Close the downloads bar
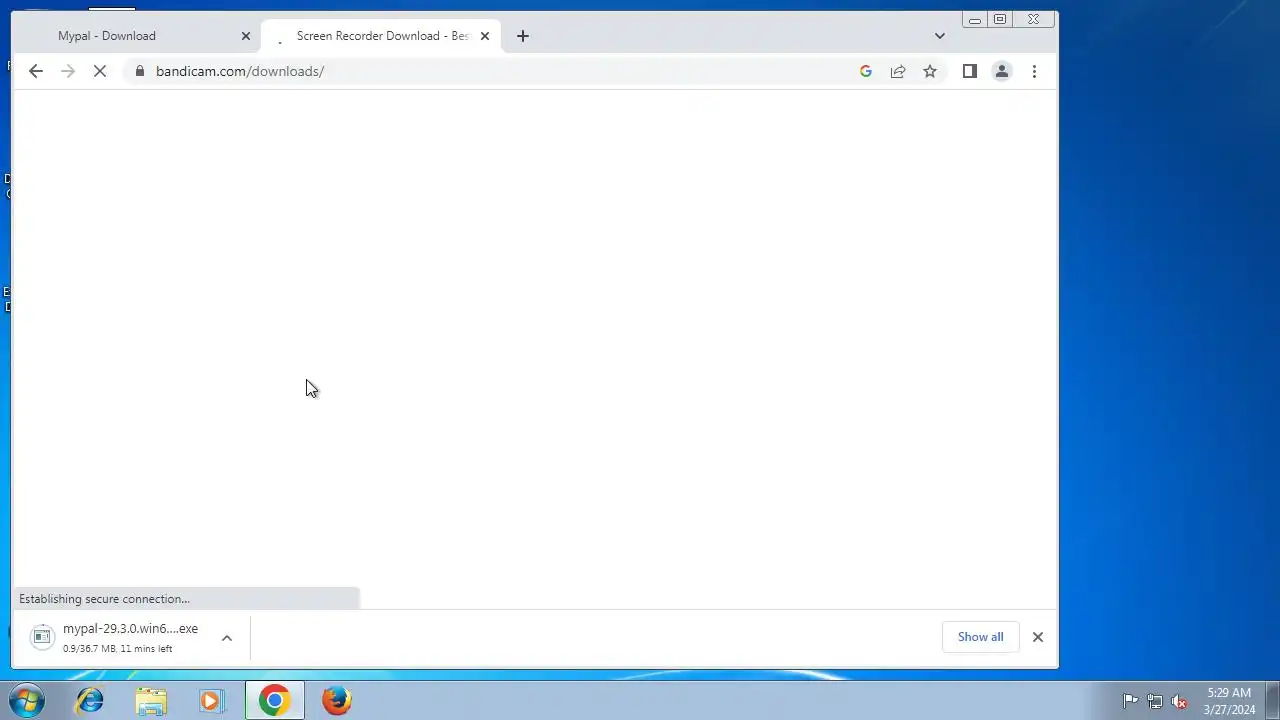1280x720 pixels. coord(1038,637)
